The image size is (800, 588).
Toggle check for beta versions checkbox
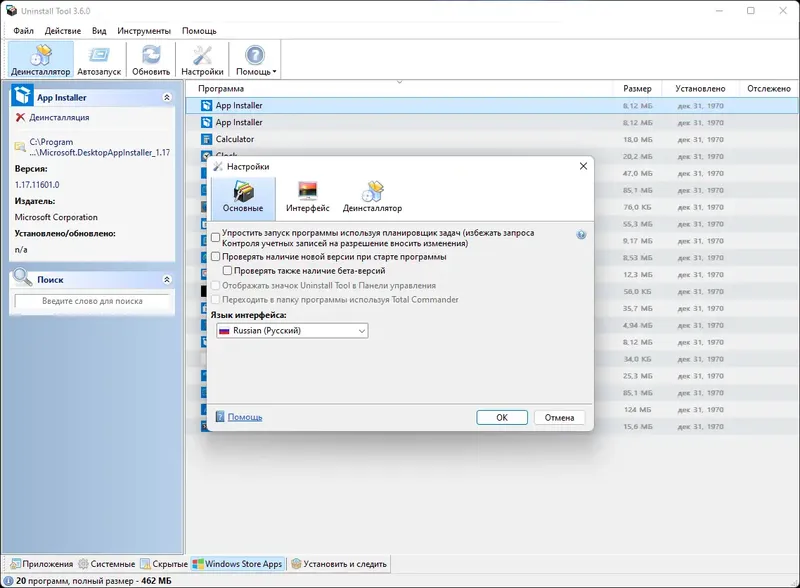228,270
